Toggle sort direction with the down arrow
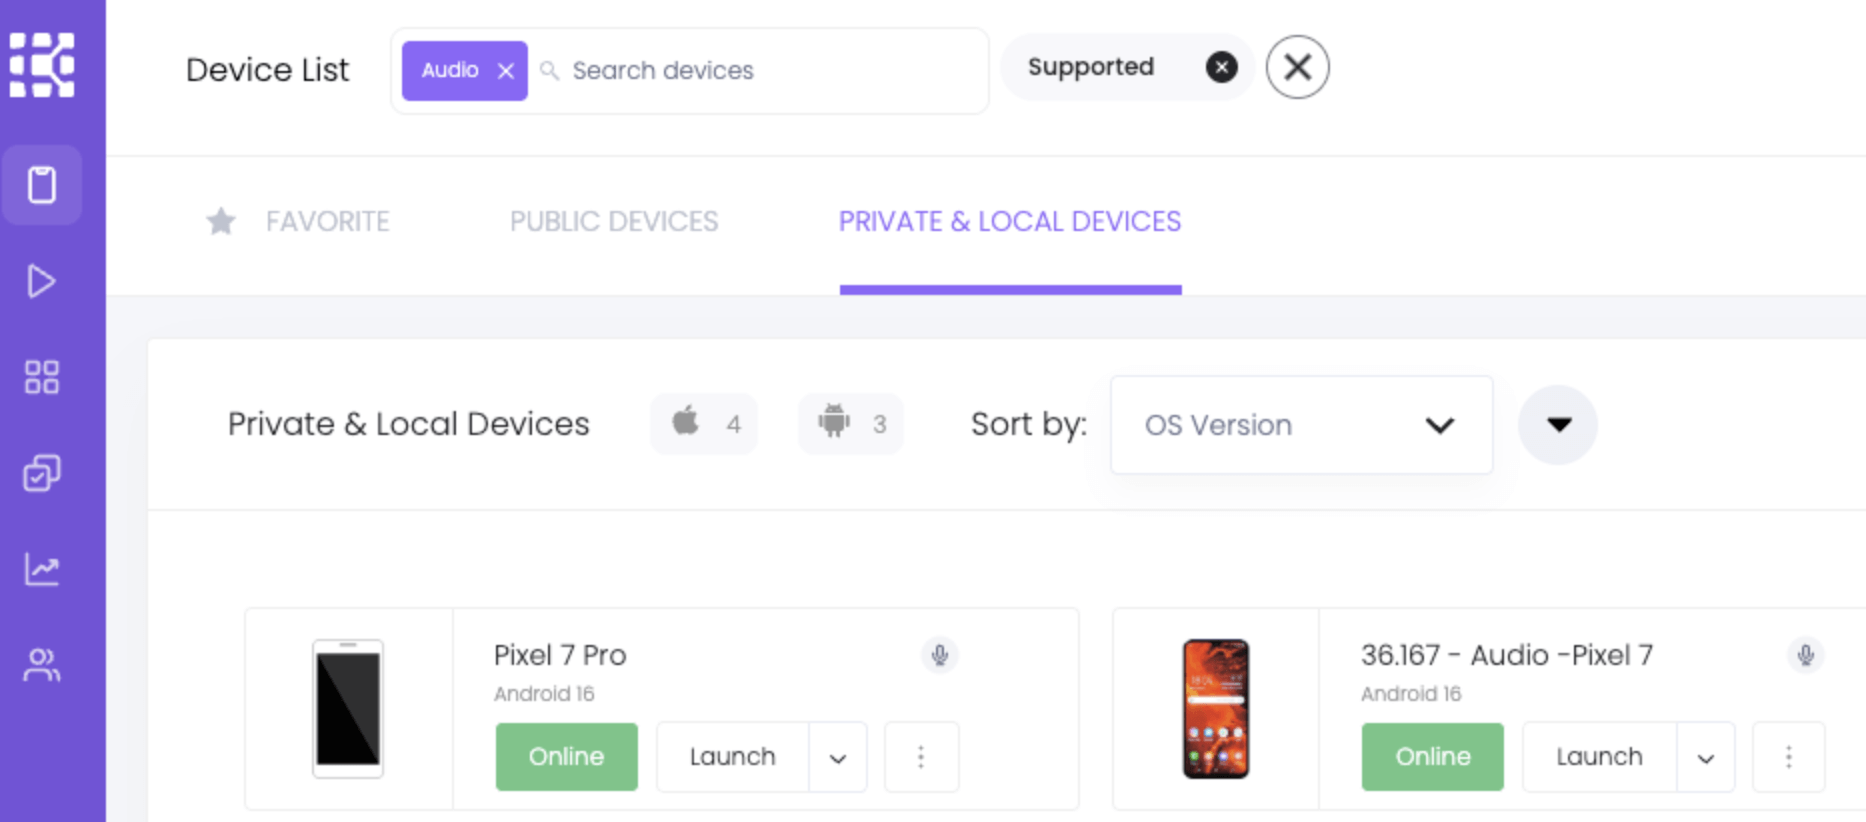Screen dimensions: 1866x822 1557,424
